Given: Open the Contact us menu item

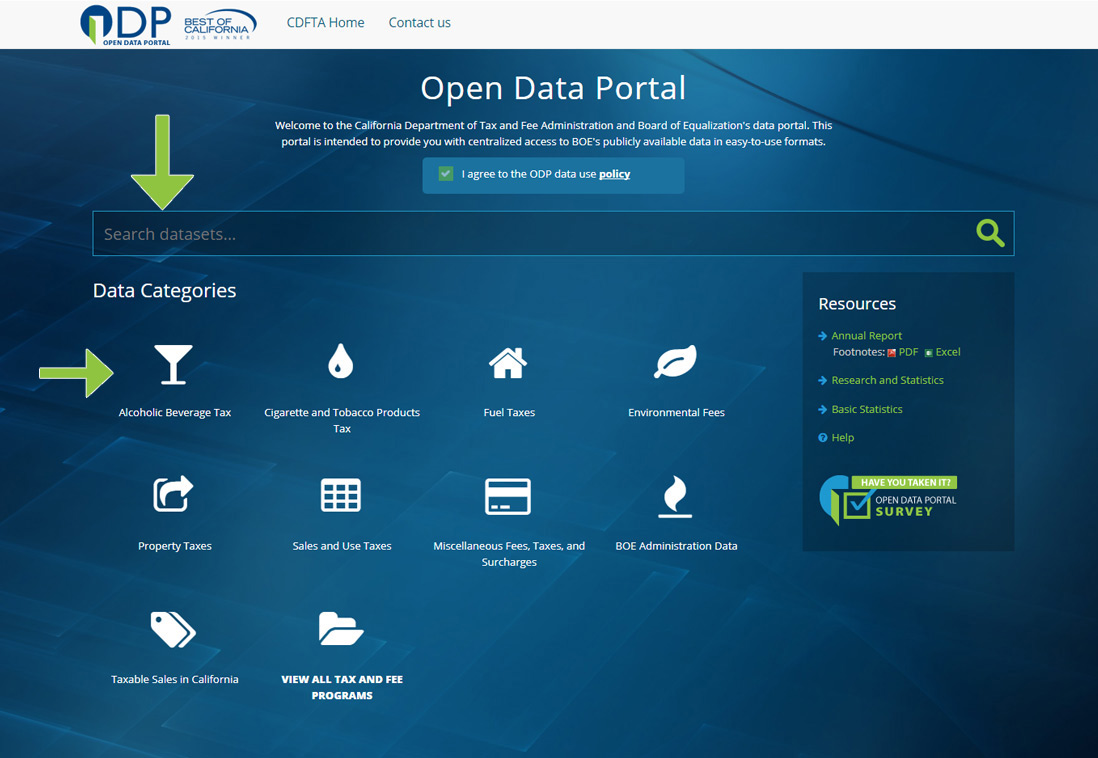Looking at the screenshot, I should pyautogui.click(x=419, y=22).
